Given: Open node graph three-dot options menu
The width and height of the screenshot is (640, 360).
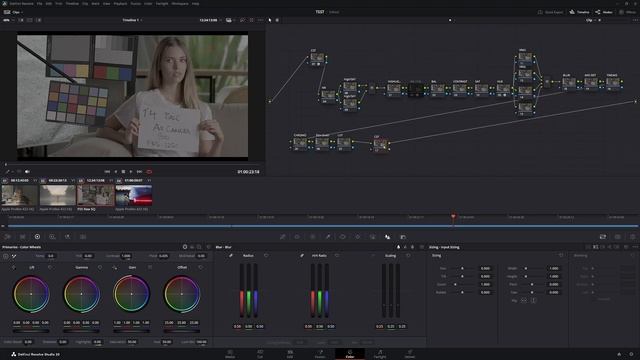Looking at the screenshot, I should click(x=635, y=20).
